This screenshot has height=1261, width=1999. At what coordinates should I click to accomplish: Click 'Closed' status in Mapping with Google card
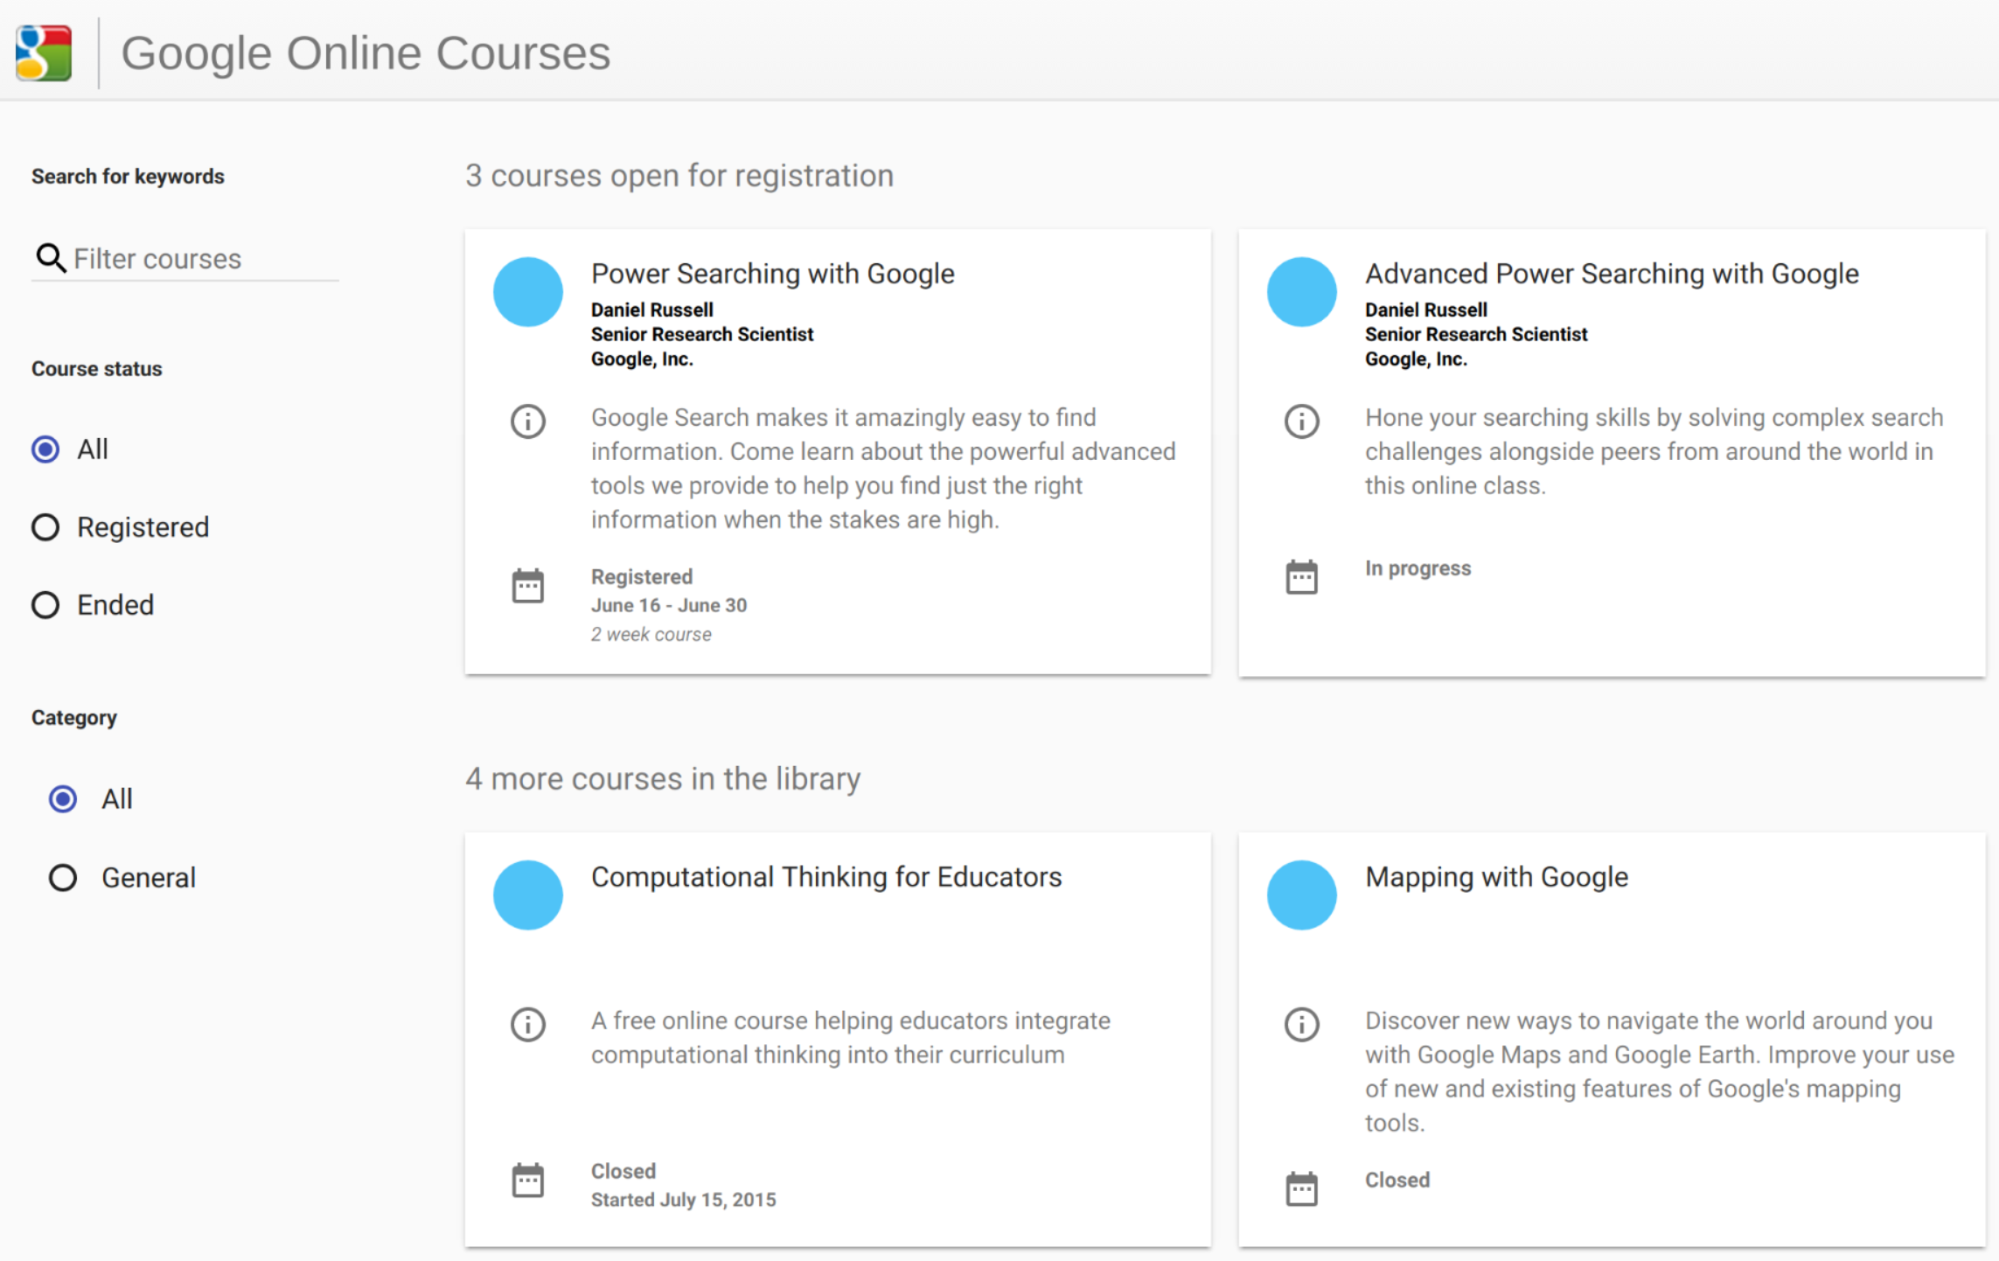pos(1397,1180)
